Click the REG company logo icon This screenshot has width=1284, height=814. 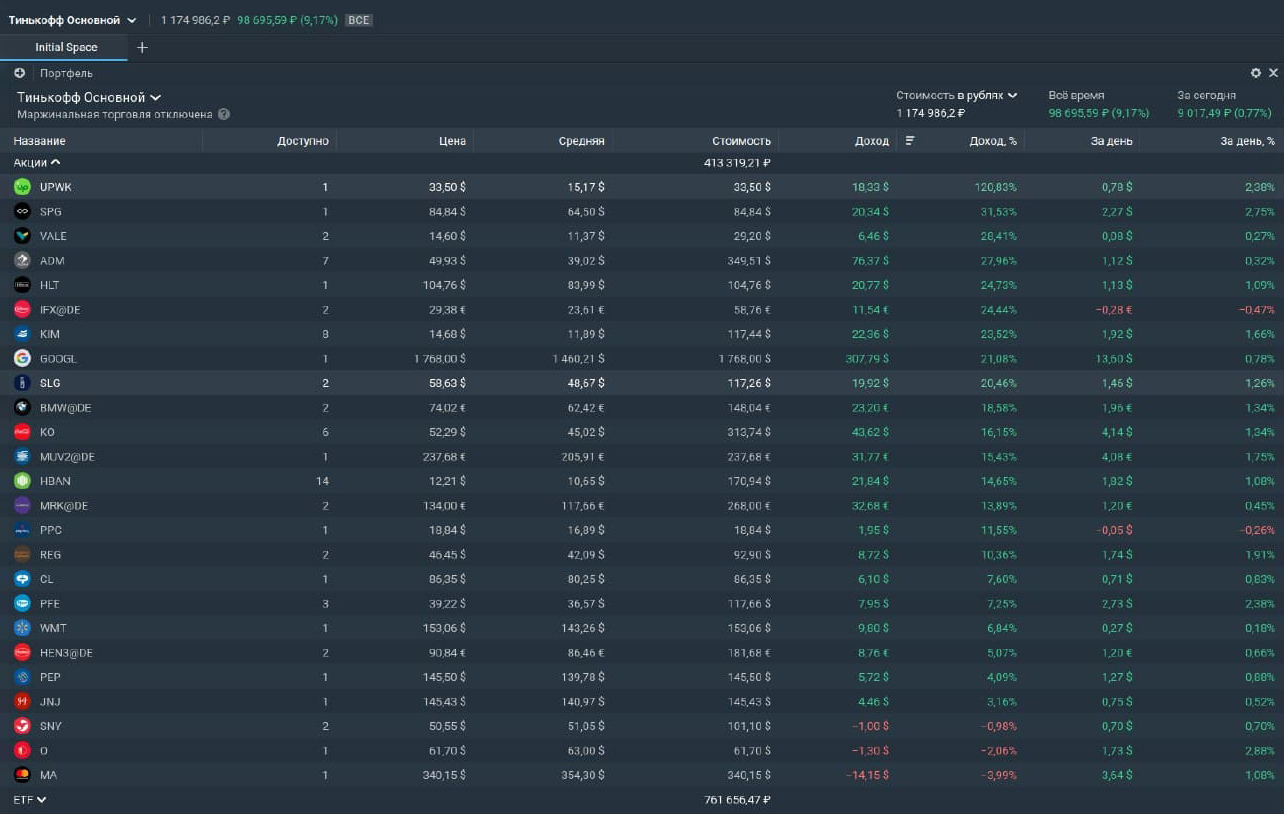point(22,554)
